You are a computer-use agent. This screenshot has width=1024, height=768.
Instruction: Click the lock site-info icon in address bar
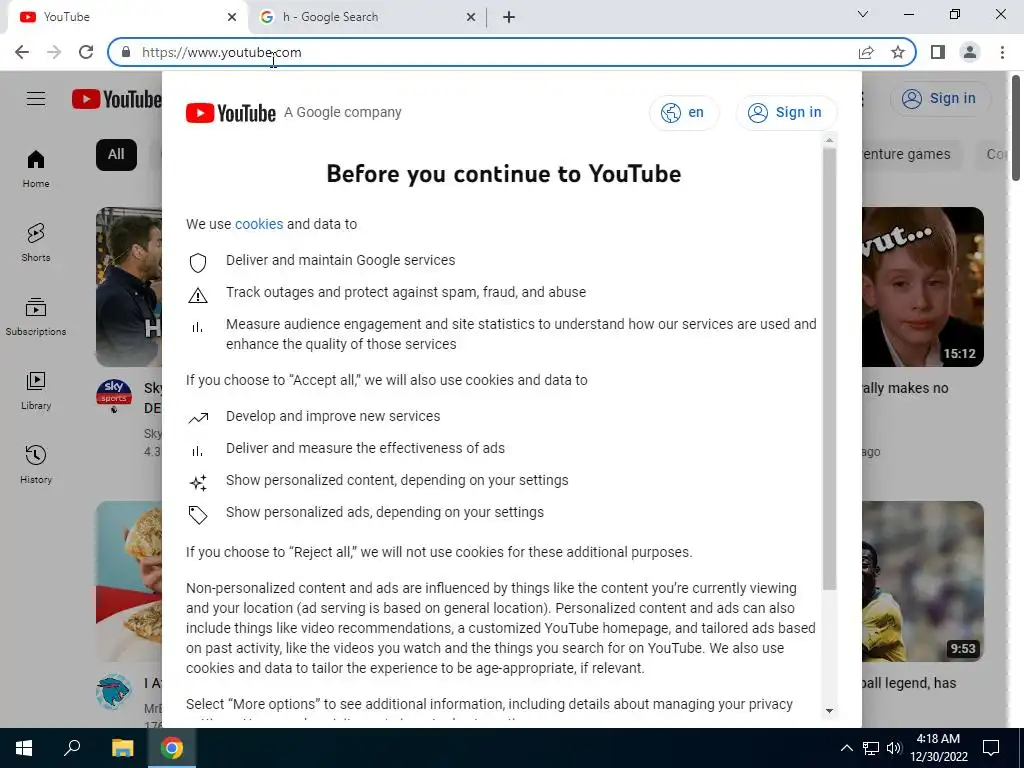[x=126, y=52]
